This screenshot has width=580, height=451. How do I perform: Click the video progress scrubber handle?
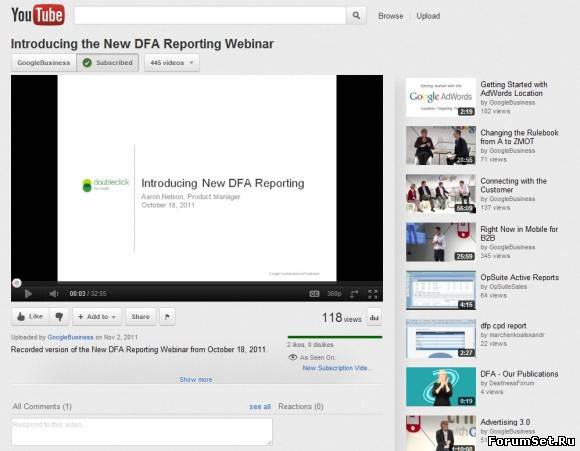pos(17,283)
